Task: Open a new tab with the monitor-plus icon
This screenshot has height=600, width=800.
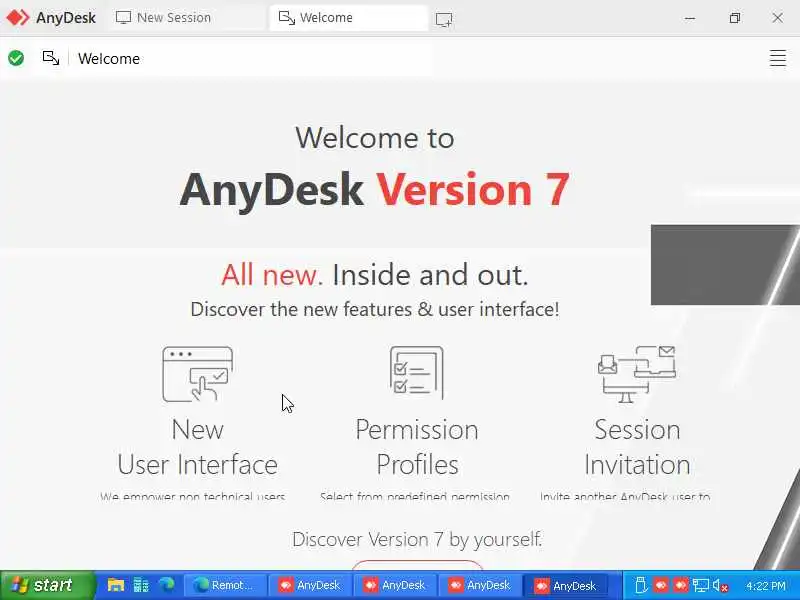Action: click(444, 19)
